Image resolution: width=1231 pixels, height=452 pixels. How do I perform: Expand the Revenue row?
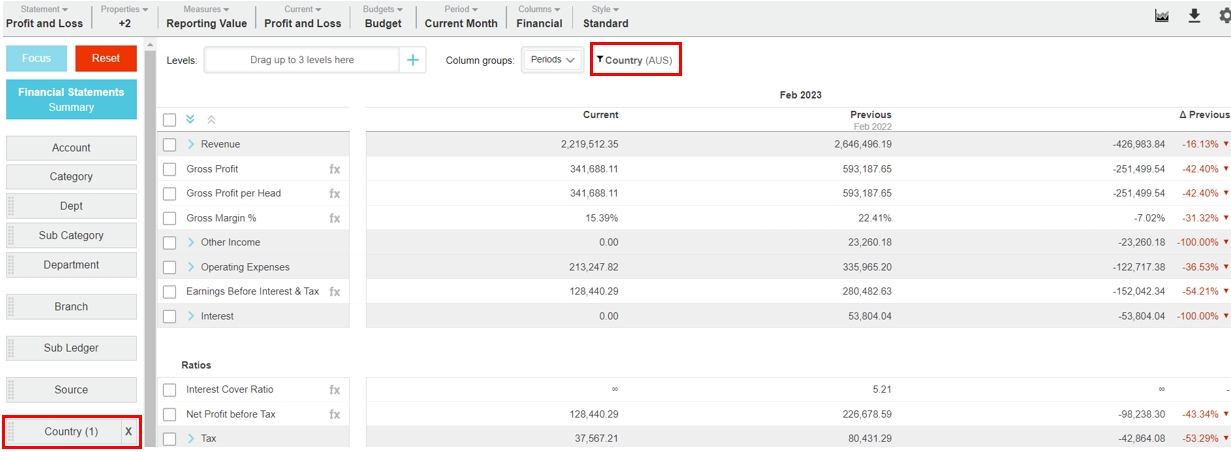191,145
